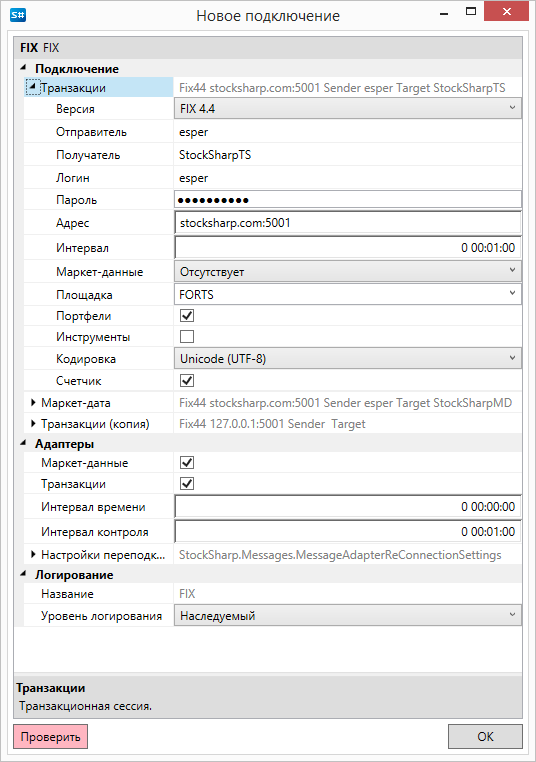Click the MessageAdapterReConnectionSettings value text

pos(340,554)
